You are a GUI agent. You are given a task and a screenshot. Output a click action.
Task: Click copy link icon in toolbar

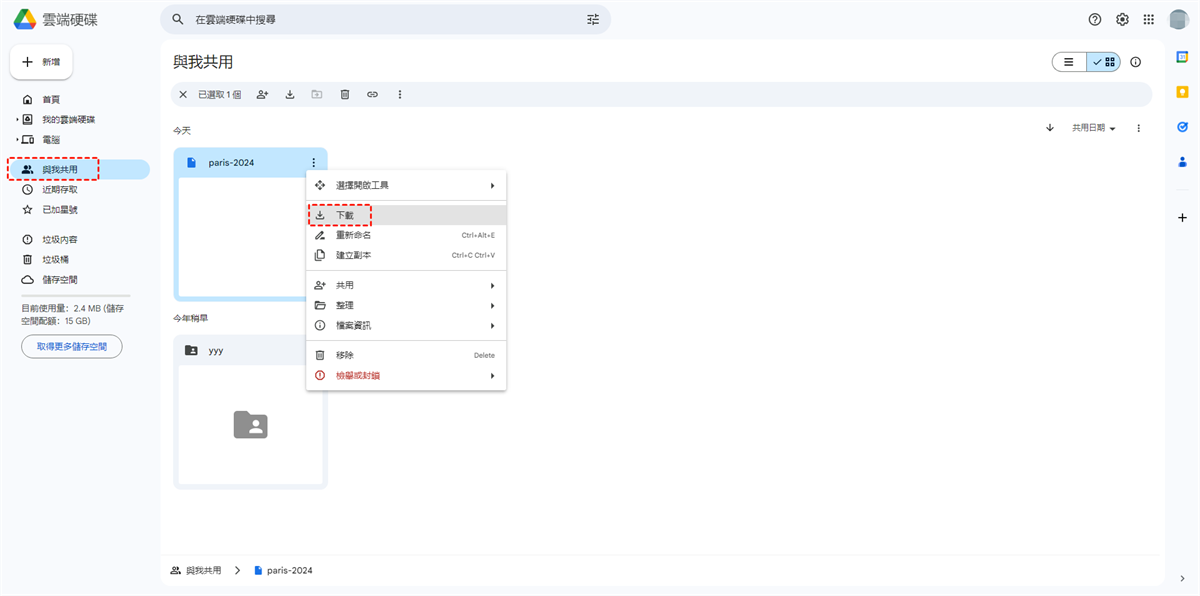(x=372, y=94)
